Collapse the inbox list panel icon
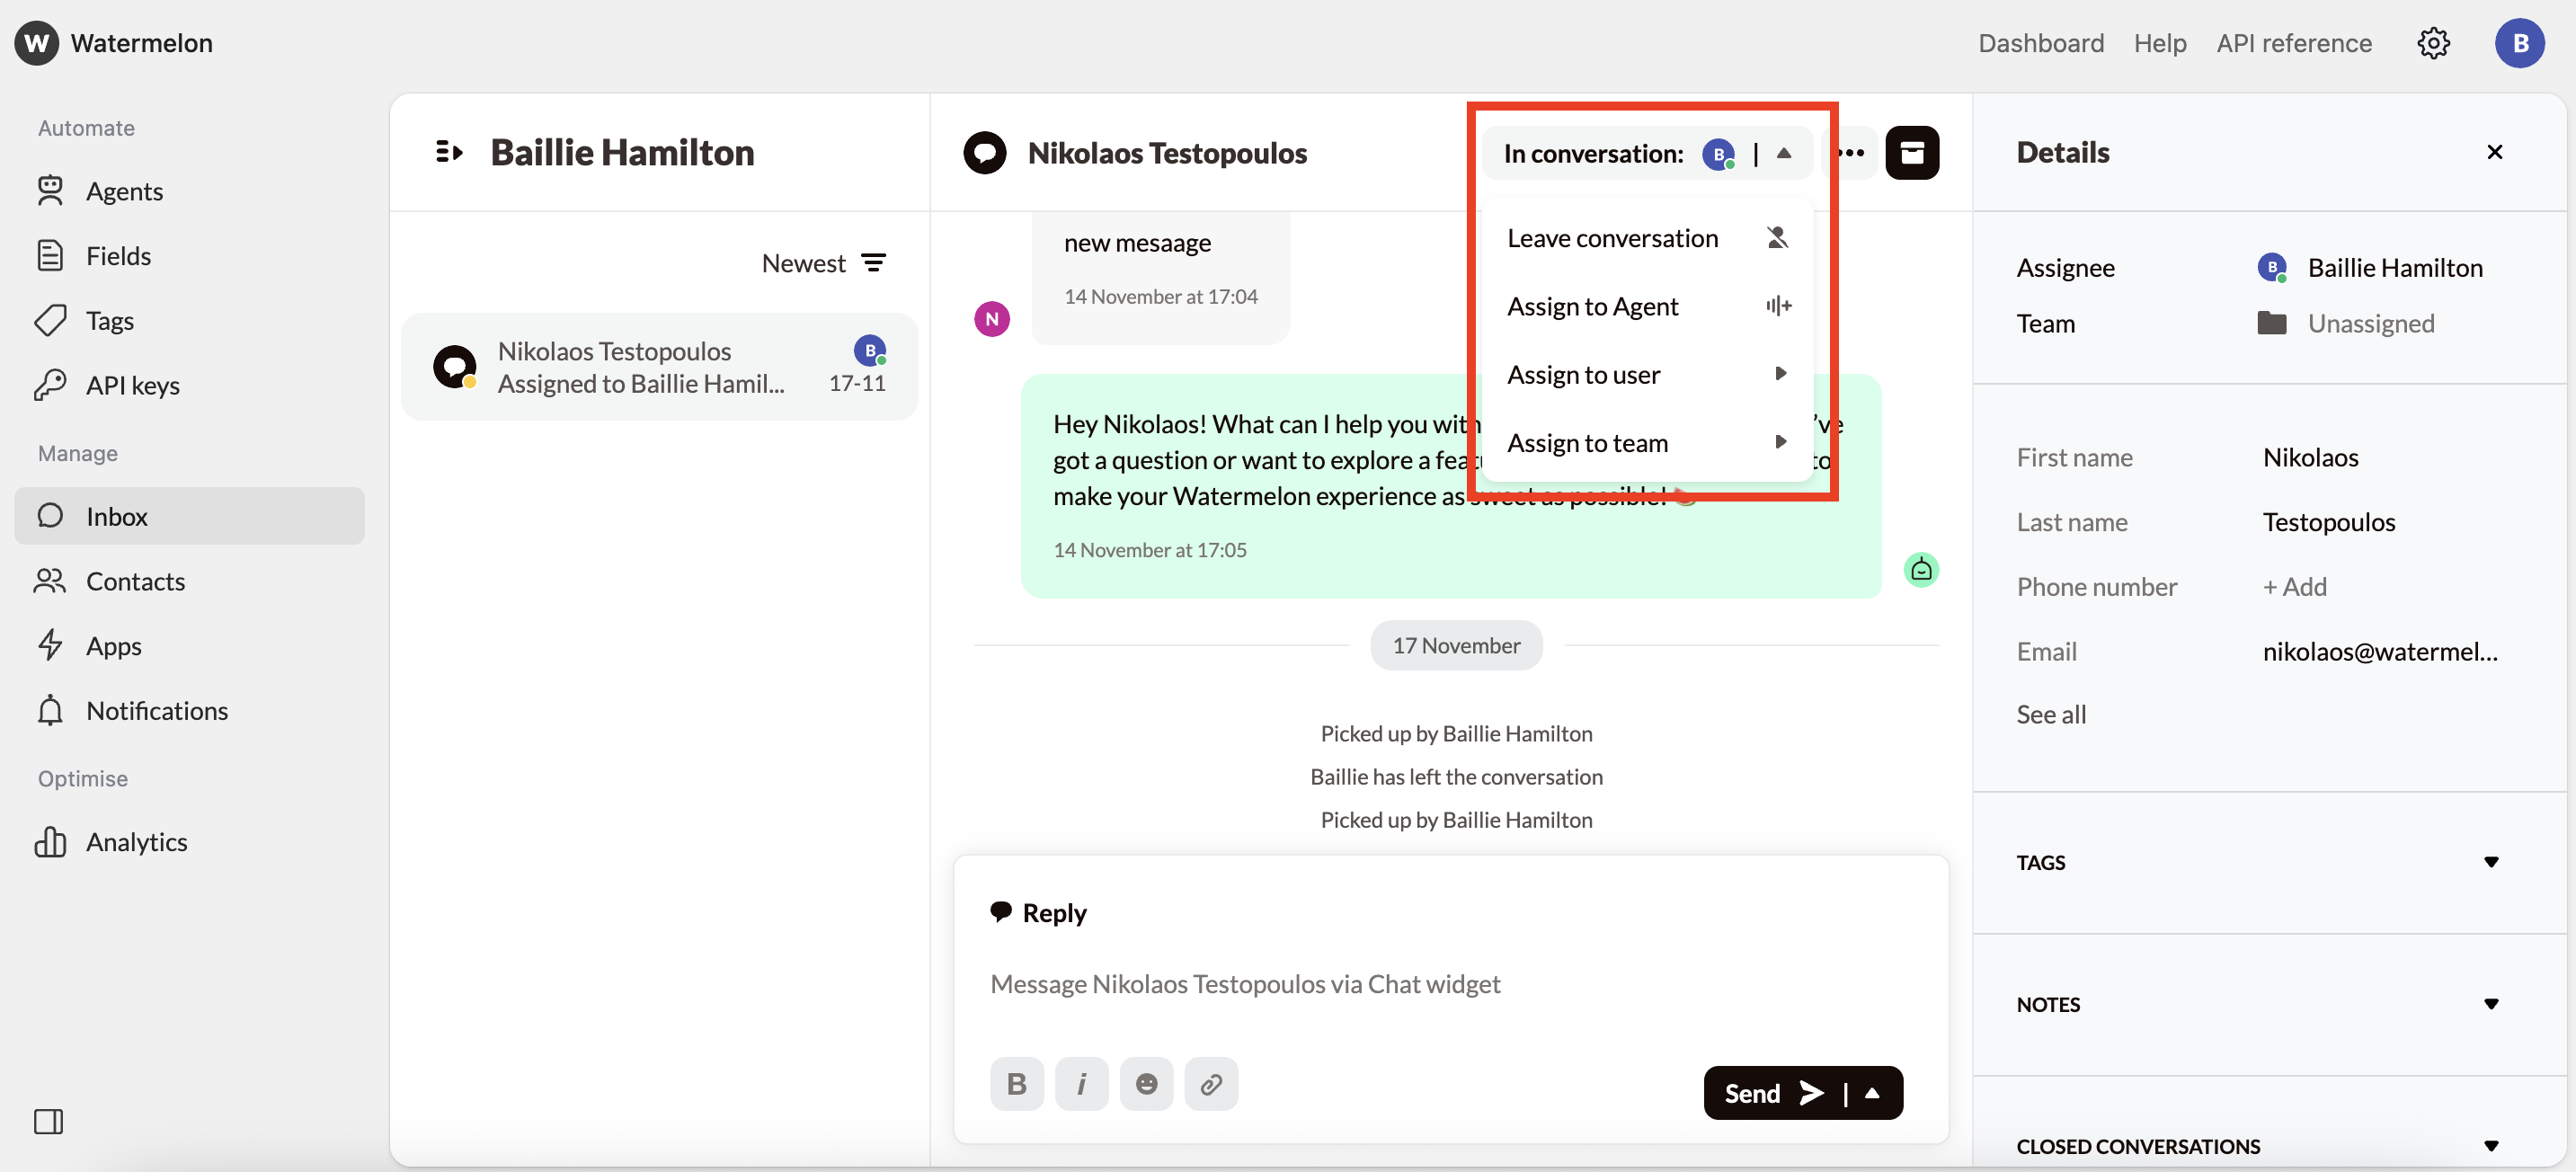The width and height of the screenshot is (2576, 1172). (449, 152)
